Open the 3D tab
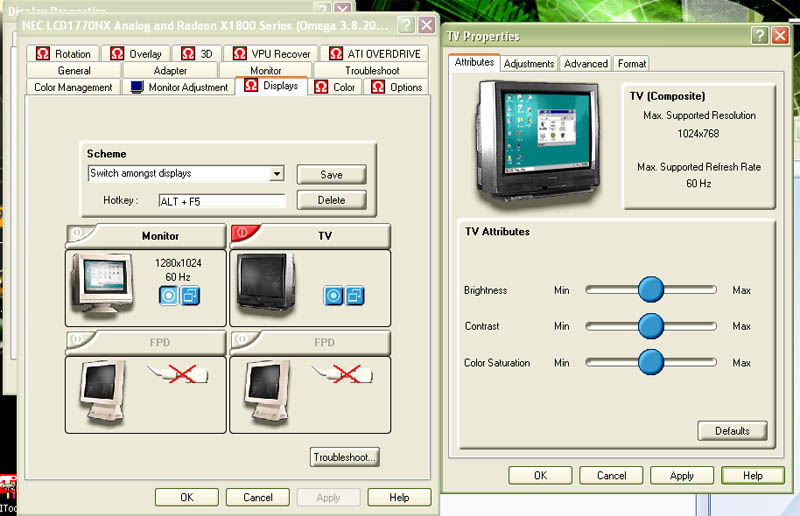Viewport: 800px width, 516px height. click(x=197, y=54)
